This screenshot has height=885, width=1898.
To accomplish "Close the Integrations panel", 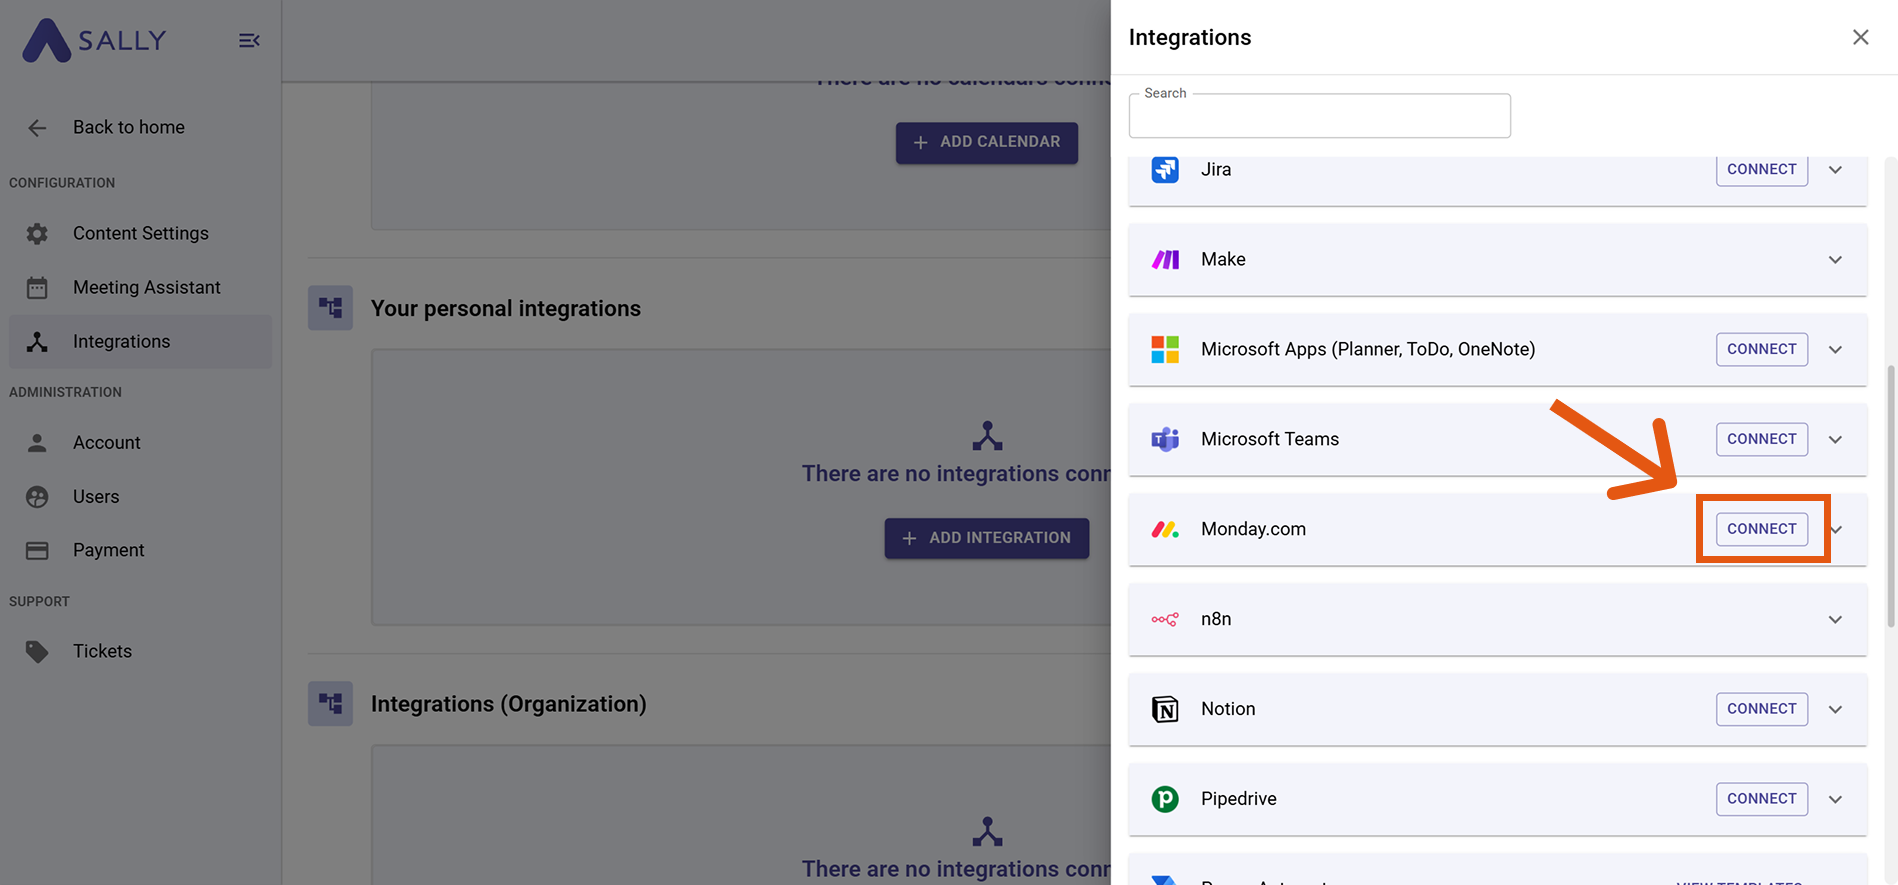I will pyautogui.click(x=1860, y=37).
